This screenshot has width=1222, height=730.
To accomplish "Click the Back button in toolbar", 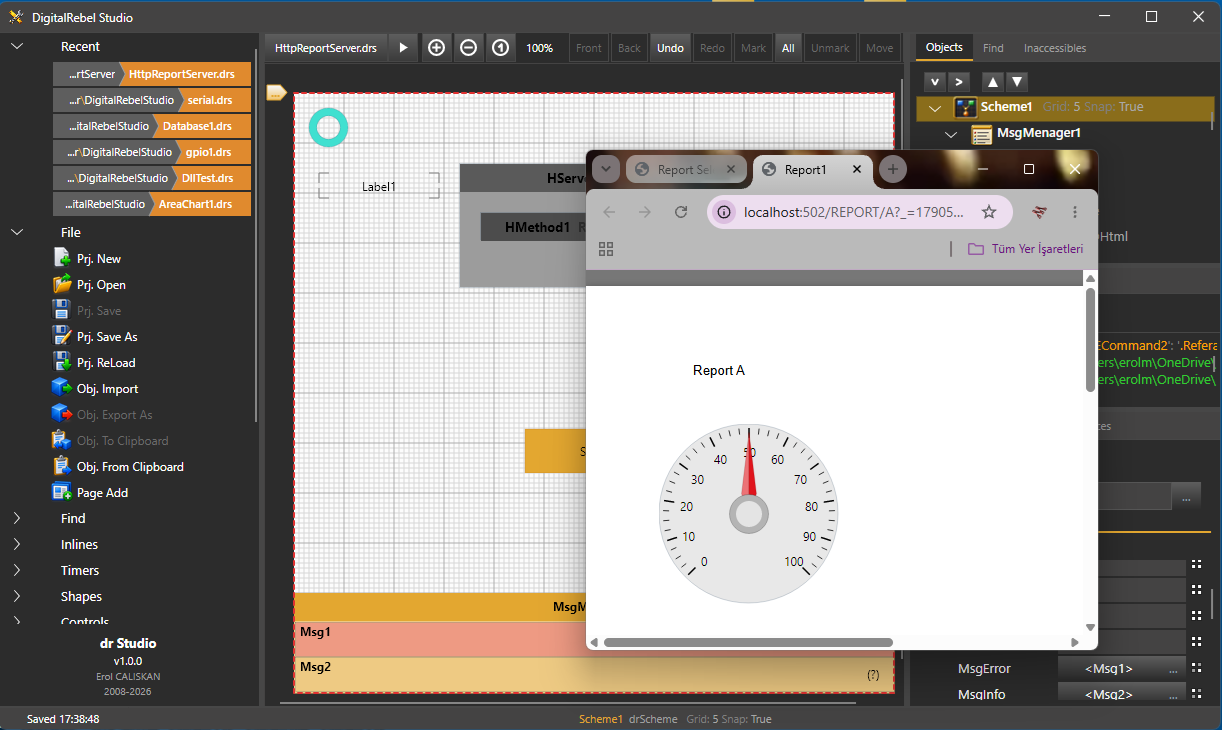I will coord(629,48).
